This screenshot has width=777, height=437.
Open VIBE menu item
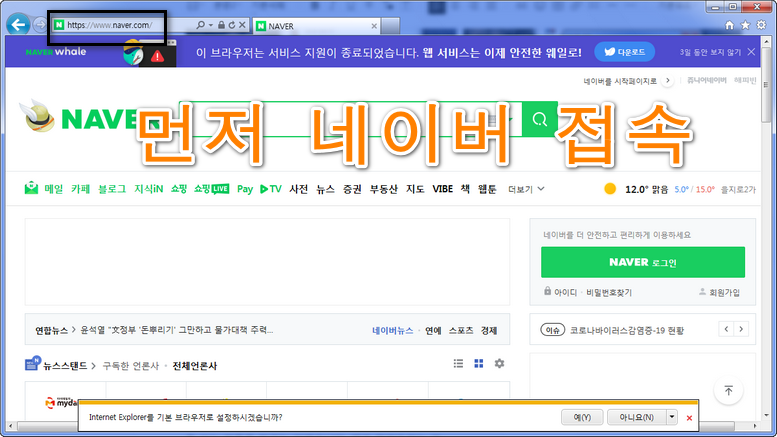pyautogui.click(x=443, y=189)
